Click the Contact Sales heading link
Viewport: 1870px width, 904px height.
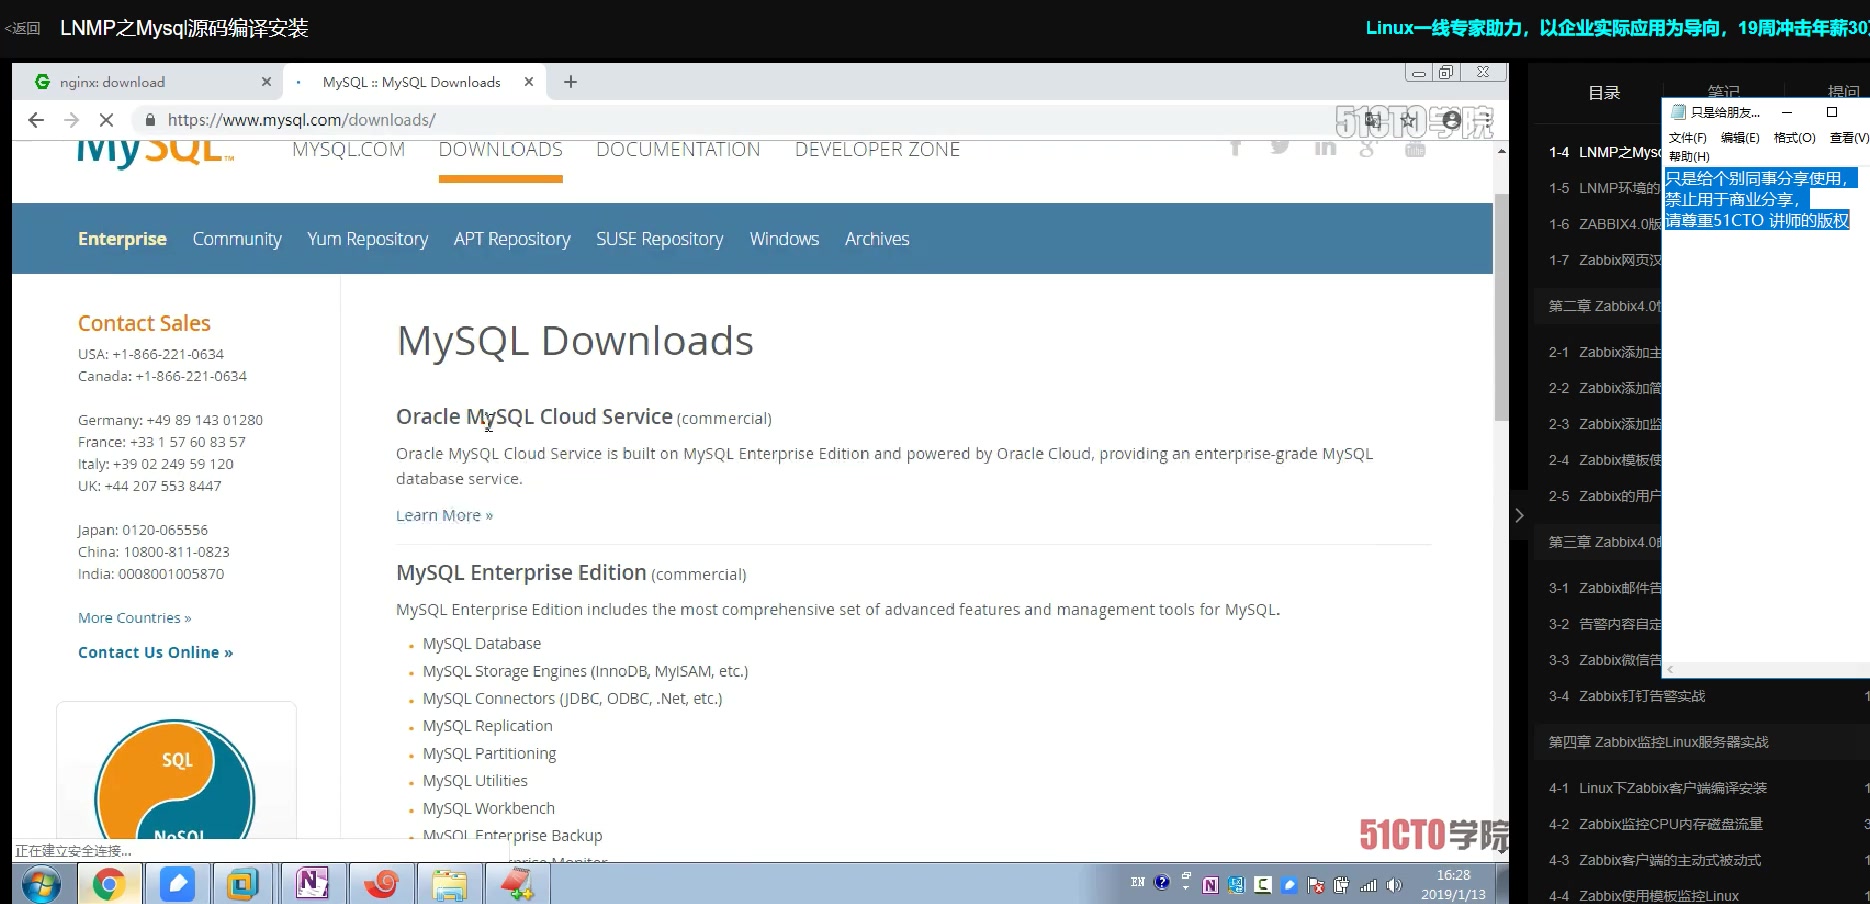144,323
